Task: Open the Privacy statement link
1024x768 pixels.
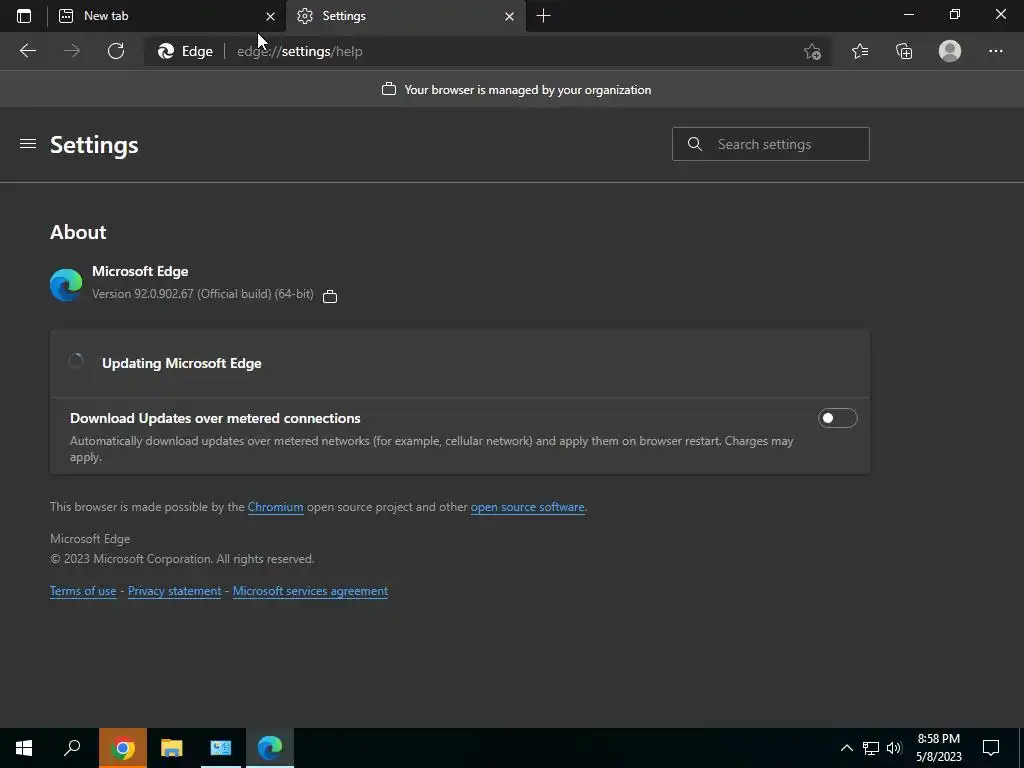Action: pyautogui.click(x=174, y=591)
